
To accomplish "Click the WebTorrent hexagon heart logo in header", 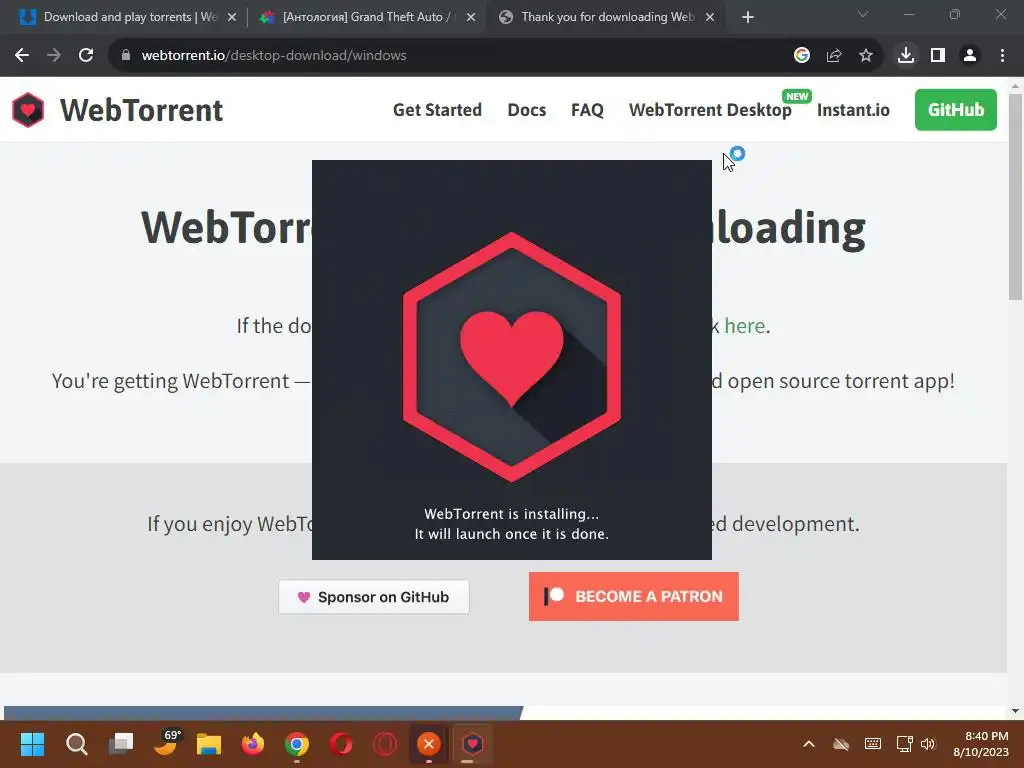I will point(28,110).
